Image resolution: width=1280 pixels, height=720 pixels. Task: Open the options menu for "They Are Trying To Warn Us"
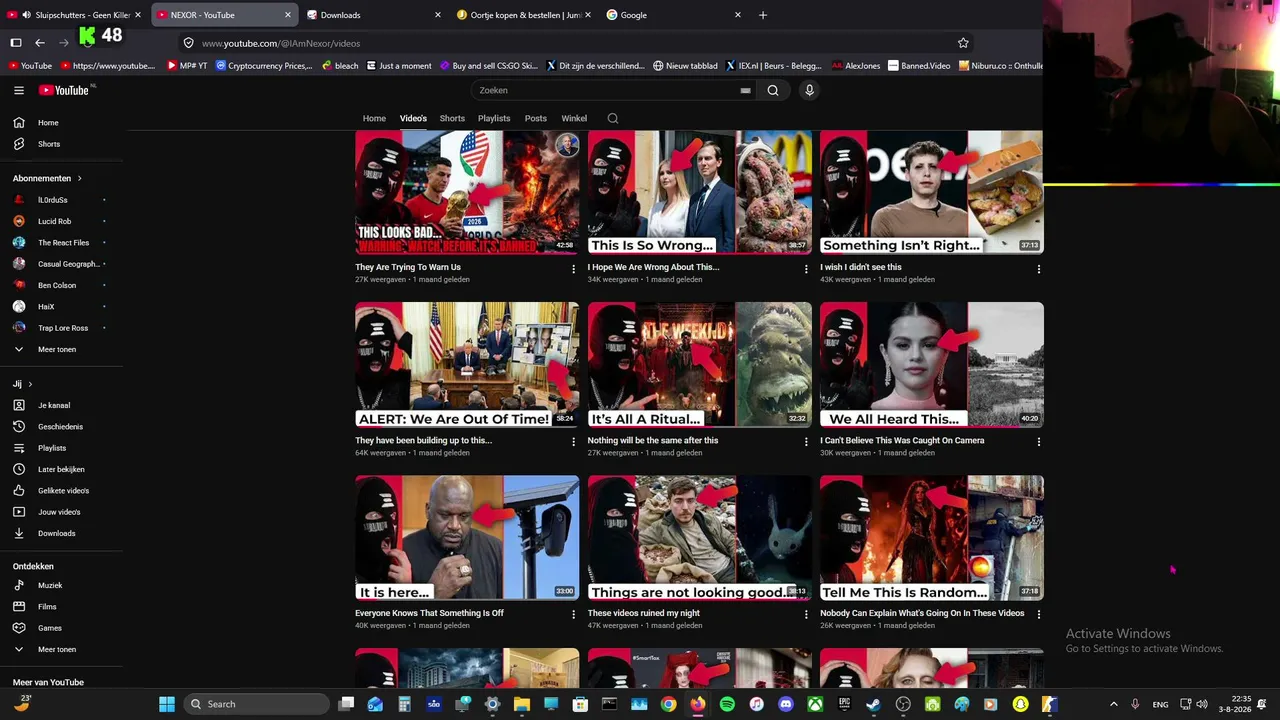(573, 269)
